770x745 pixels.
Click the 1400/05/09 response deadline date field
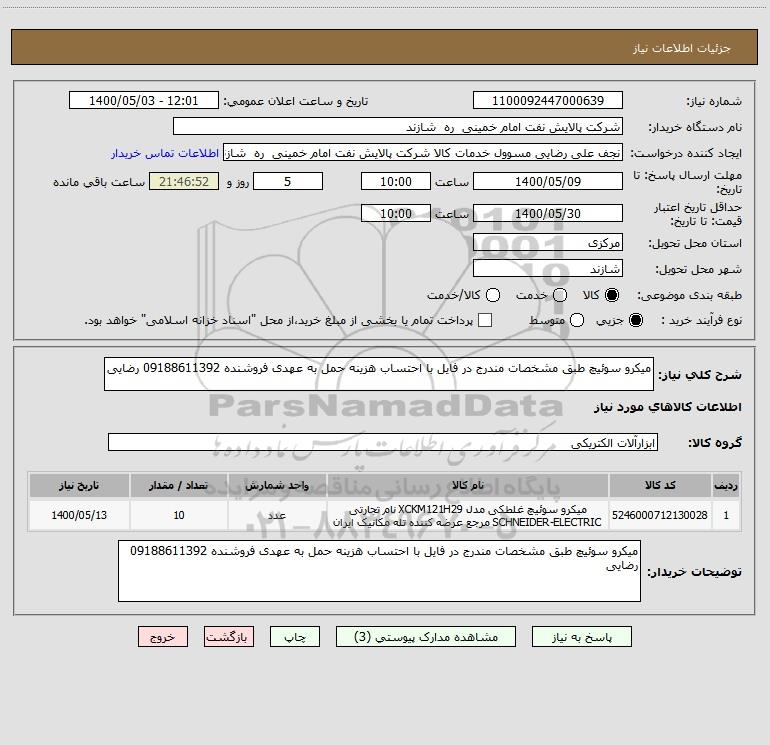click(x=548, y=182)
